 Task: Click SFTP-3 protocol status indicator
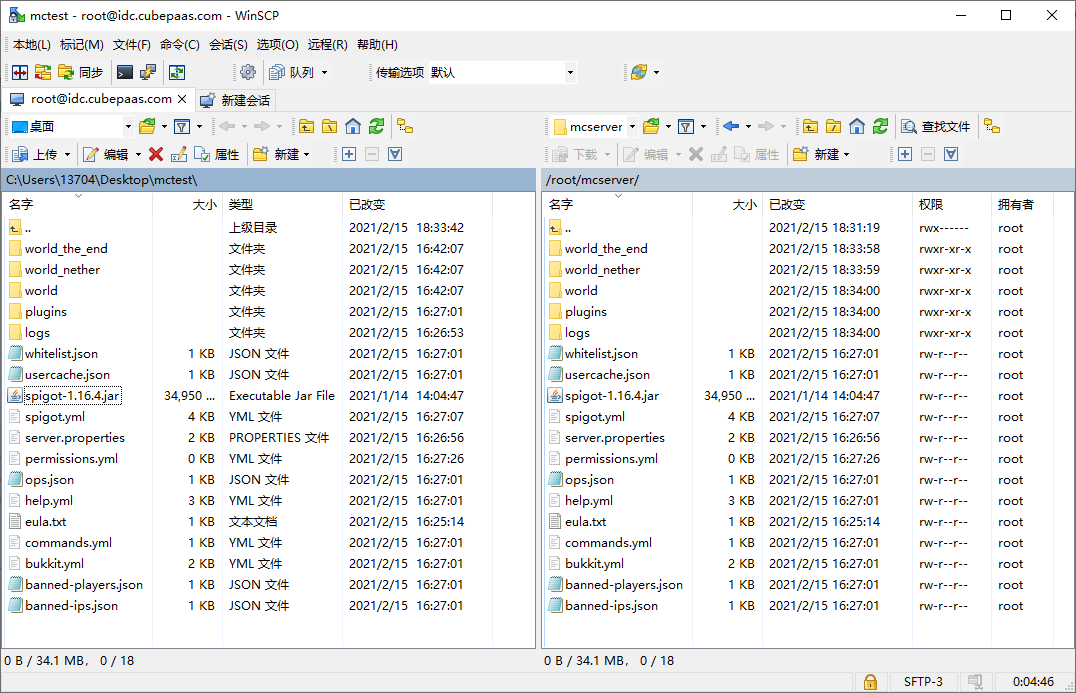(923, 681)
